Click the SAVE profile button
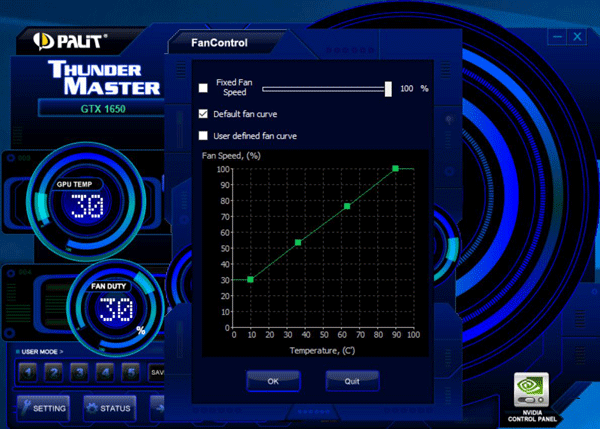The height and width of the screenshot is (429, 600). 157,372
